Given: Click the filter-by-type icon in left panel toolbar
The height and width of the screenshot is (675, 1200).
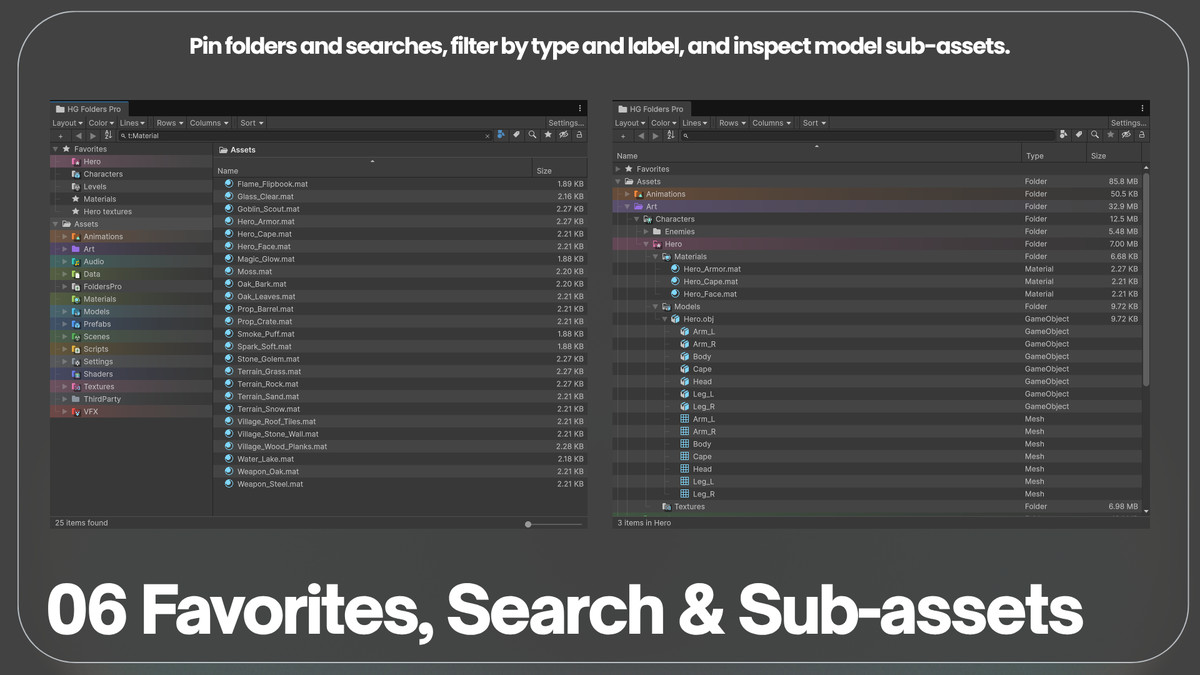Looking at the screenshot, I should click(501, 134).
